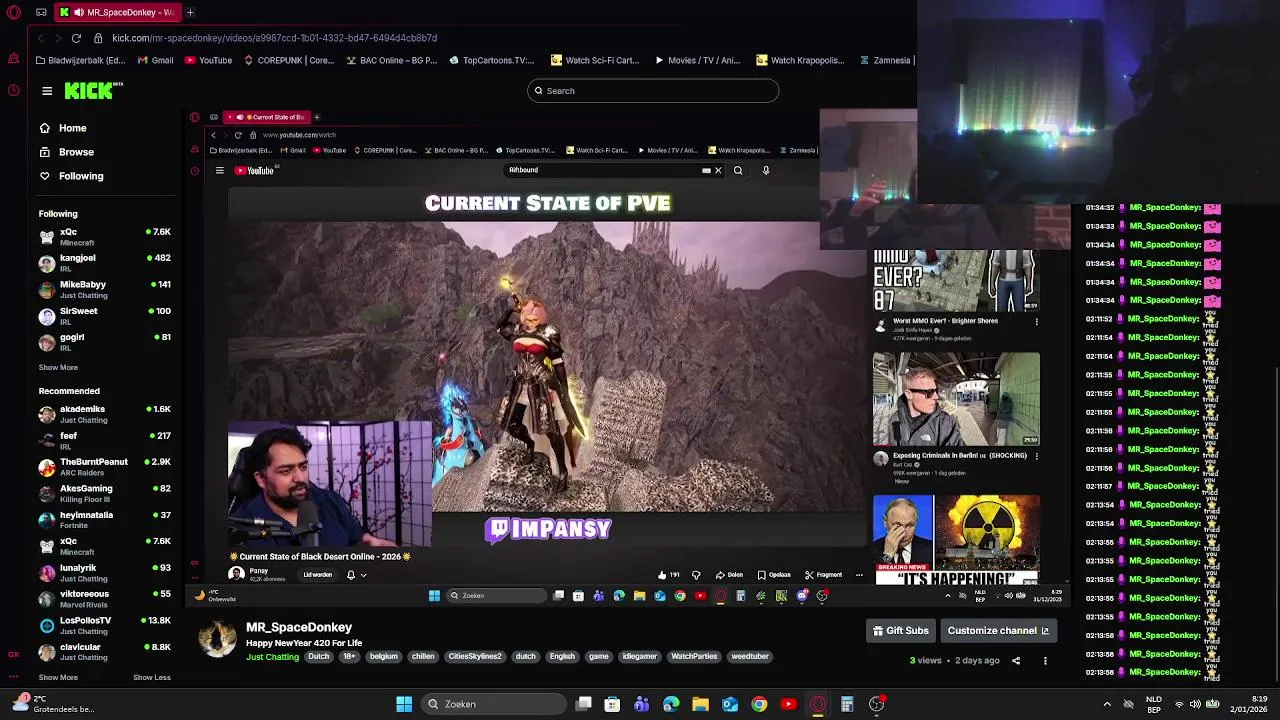Image resolution: width=1280 pixels, height=720 pixels.
Task: Collapse Recommended with Show Less
Action: point(152,677)
